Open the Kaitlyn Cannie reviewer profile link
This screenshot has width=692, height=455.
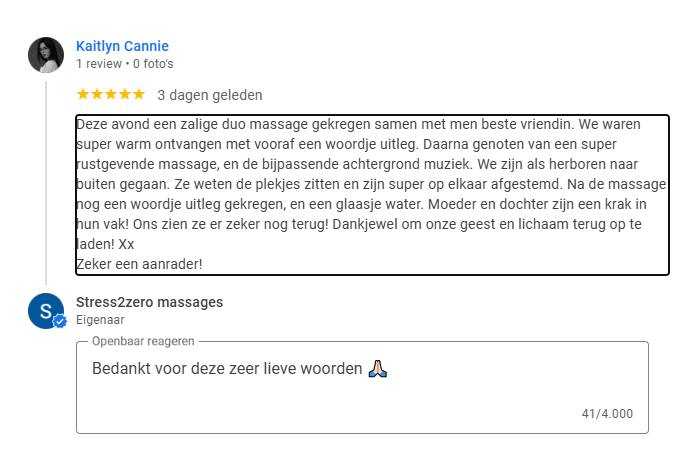[x=122, y=46]
